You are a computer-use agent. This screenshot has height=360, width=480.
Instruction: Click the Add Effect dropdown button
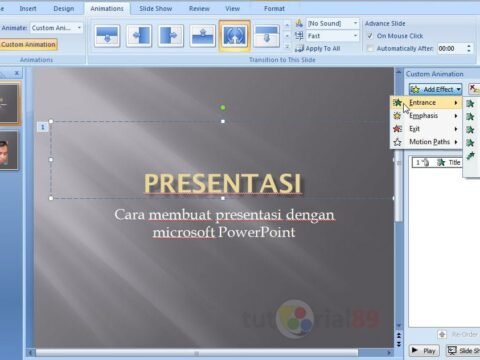(x=435, y=89)
